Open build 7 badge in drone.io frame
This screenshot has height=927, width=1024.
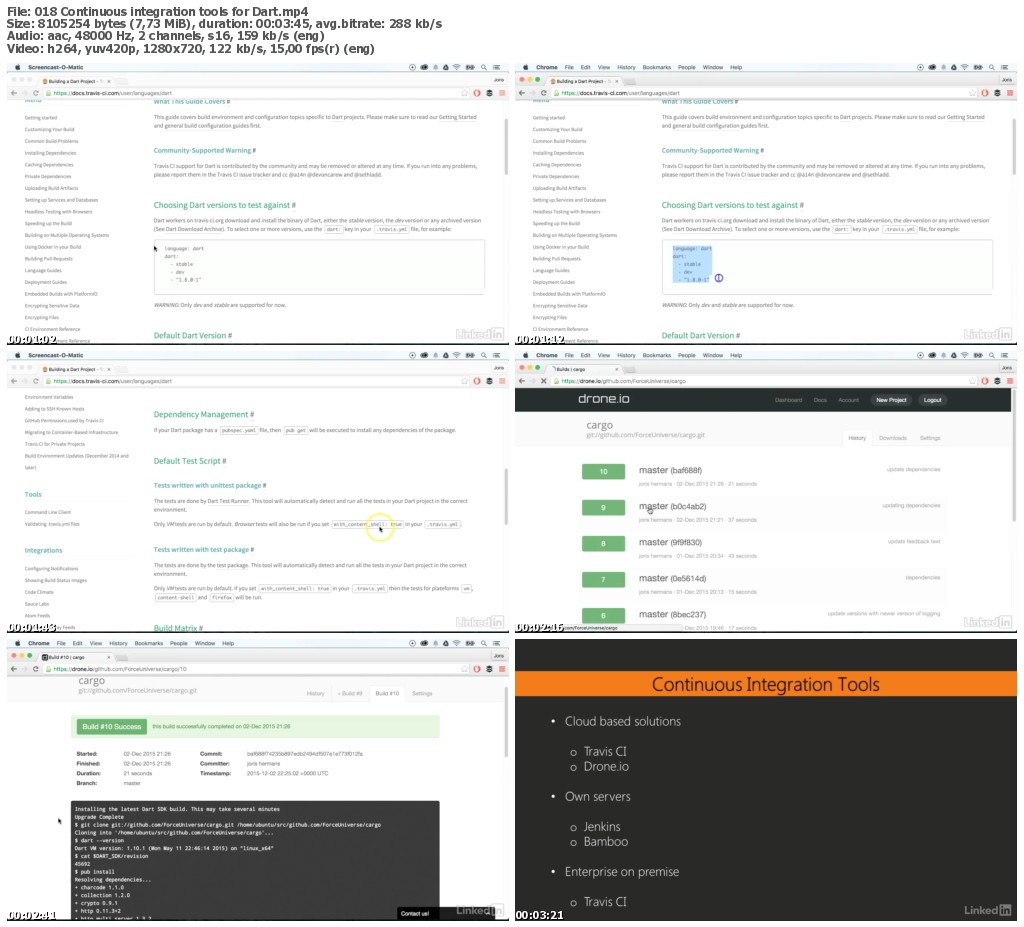point(603,579)
